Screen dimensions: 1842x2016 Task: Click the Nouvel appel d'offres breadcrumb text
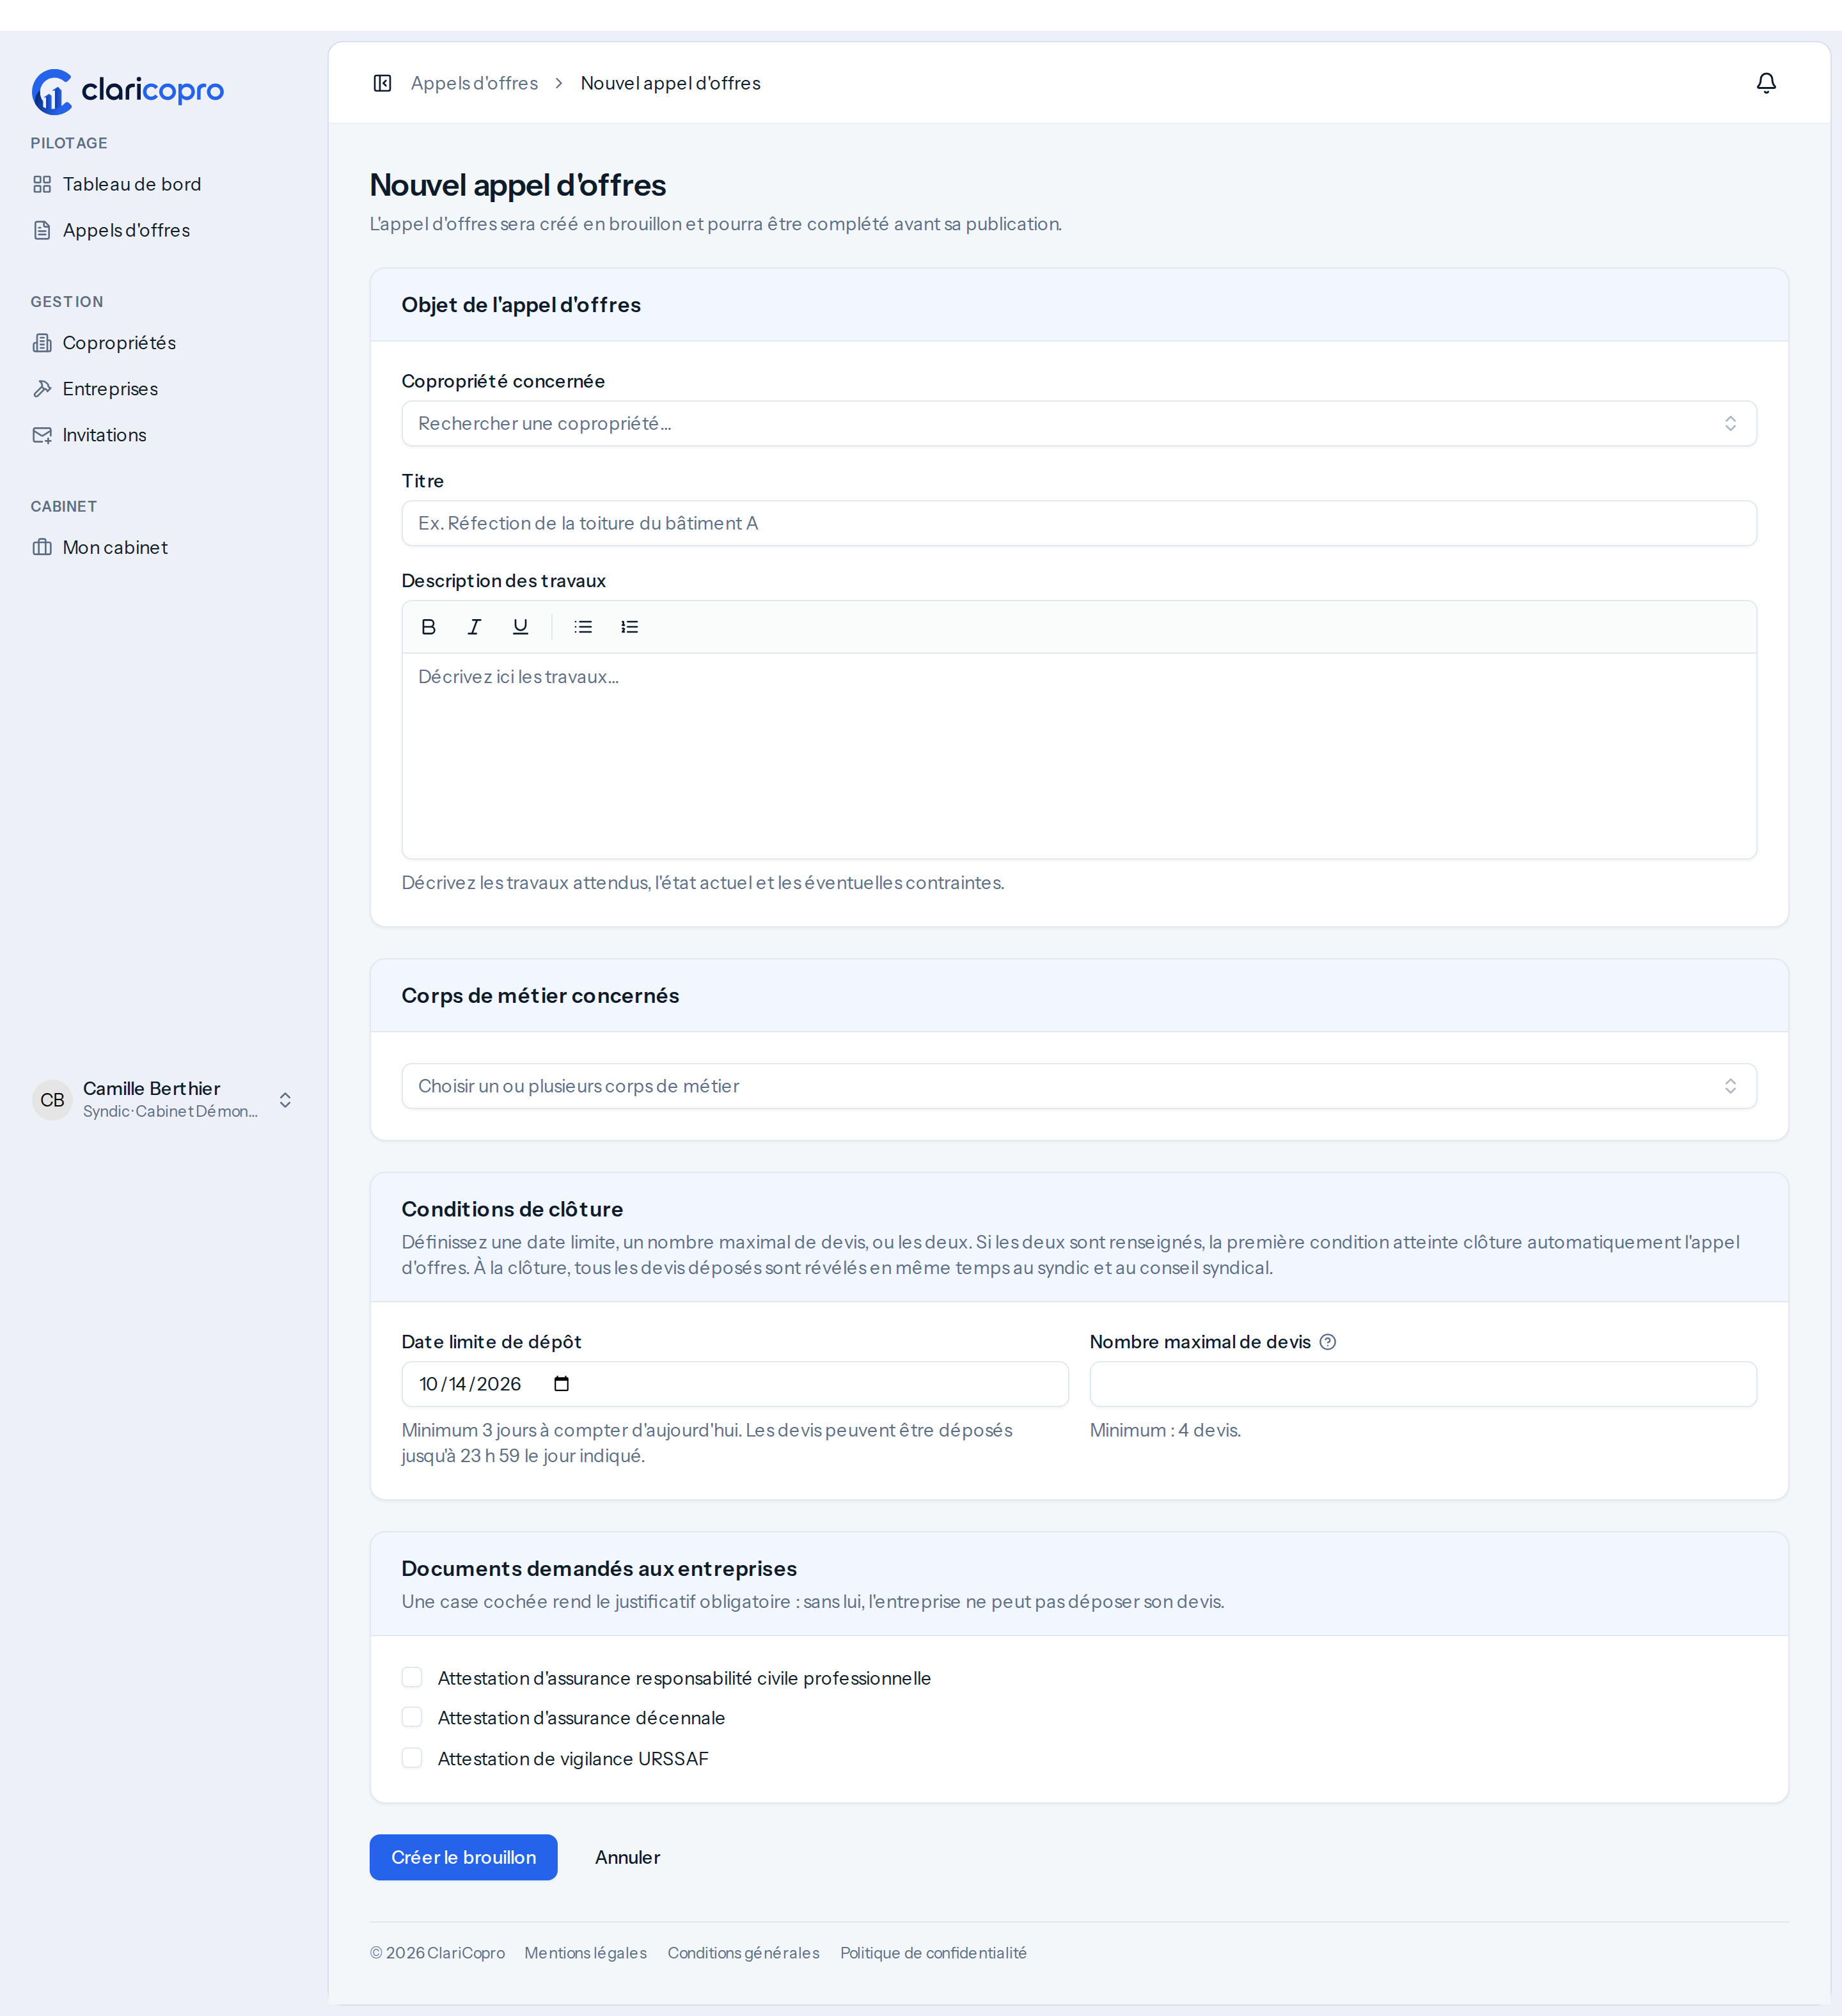tap(670, 83)
